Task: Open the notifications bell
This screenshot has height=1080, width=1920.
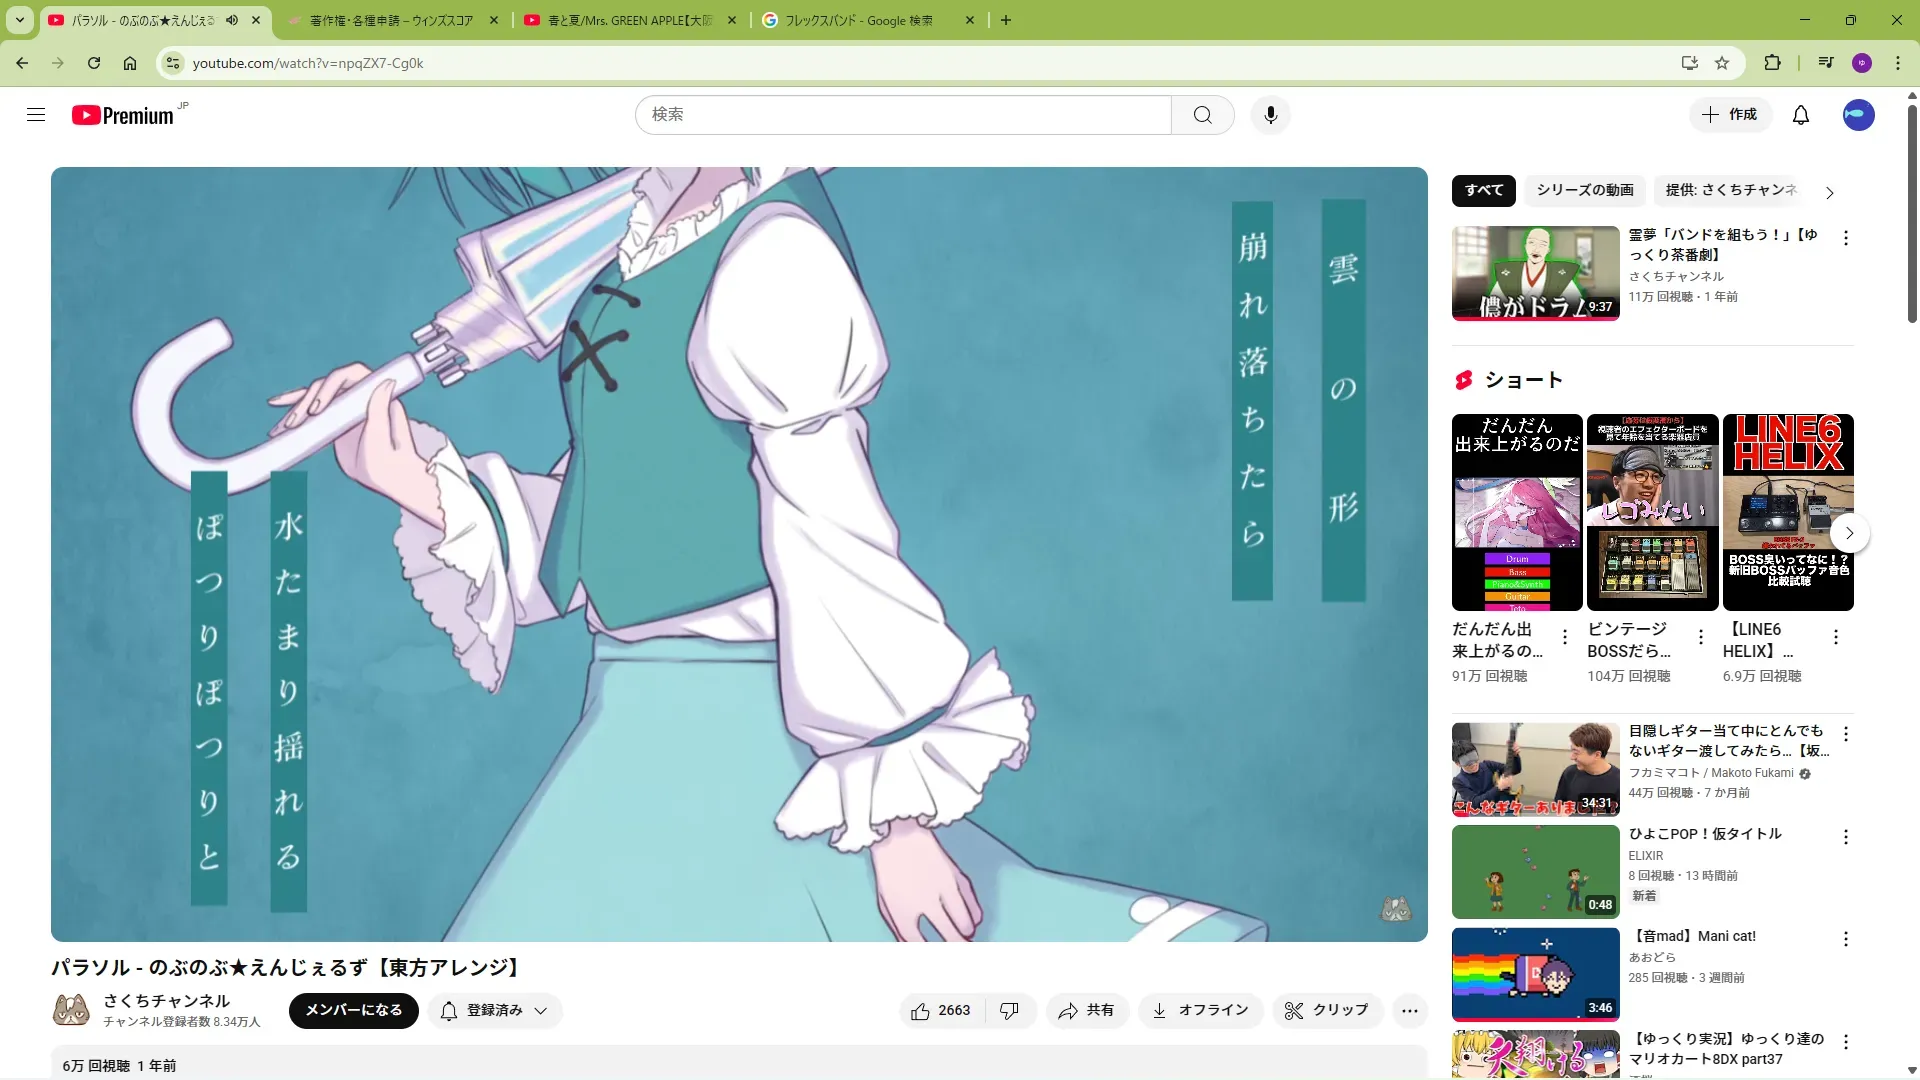Action: coord(1800,115)
